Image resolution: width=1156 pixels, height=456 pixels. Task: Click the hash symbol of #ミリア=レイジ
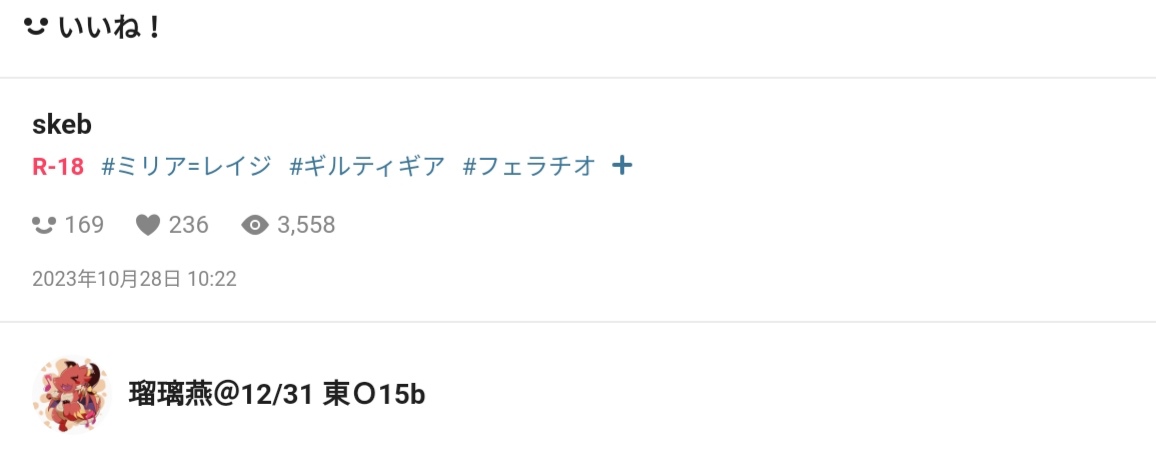coord(108,166)
